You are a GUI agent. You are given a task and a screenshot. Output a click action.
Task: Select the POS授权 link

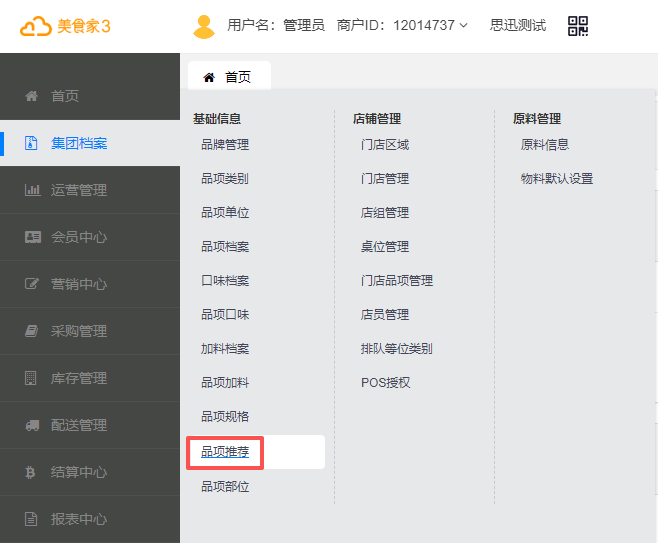coord(386,383)
